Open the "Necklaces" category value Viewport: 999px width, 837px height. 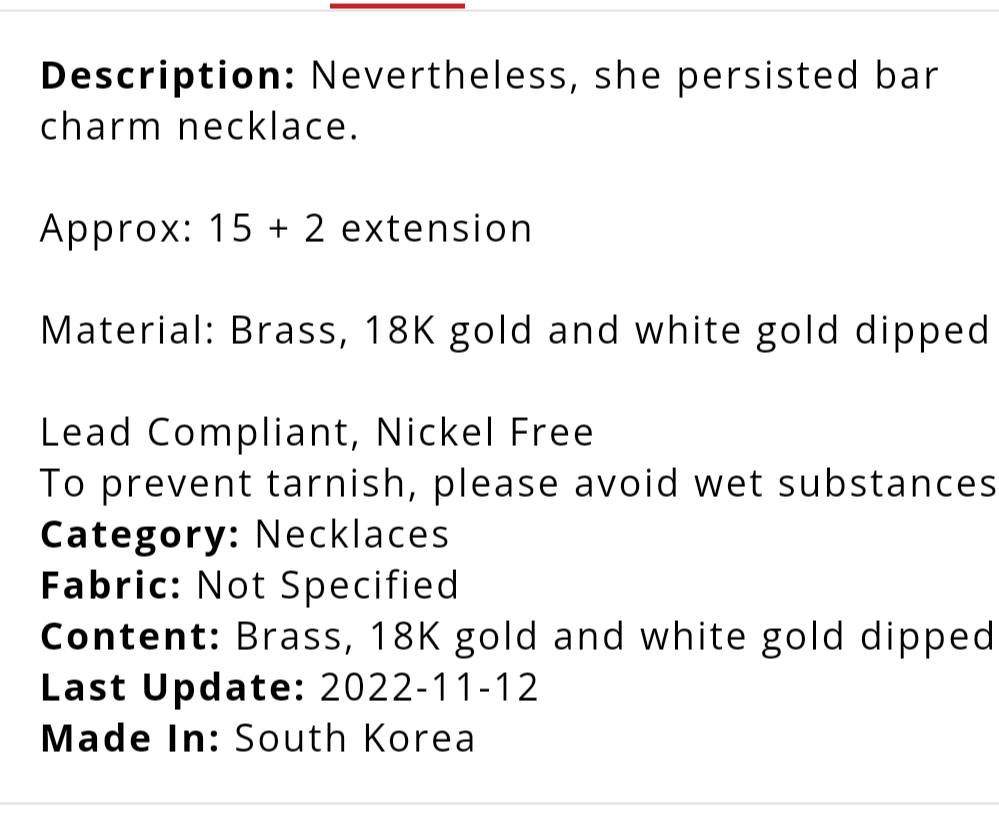pos(352,535)
